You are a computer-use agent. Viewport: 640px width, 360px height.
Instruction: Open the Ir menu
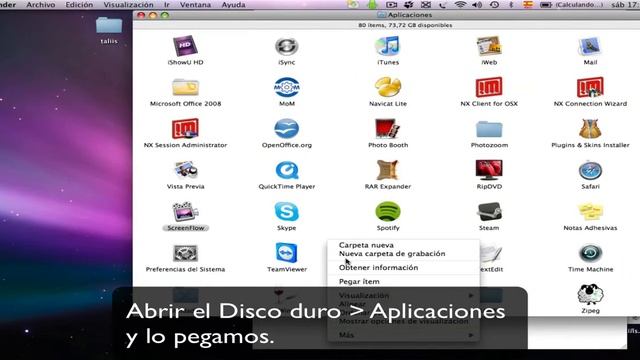point(167,5)
